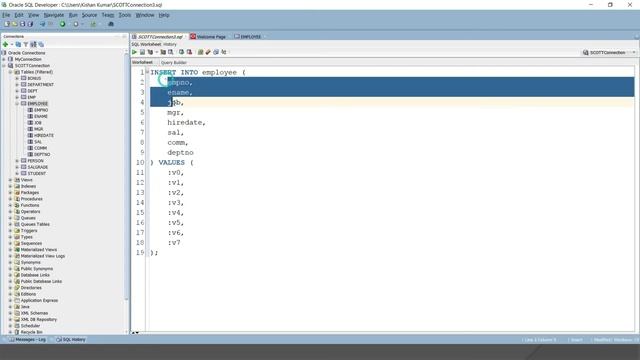The image size is (640, 360).
Task: Expand the PERSON table node
Action: pyautogui.click(x=17, y=161)
